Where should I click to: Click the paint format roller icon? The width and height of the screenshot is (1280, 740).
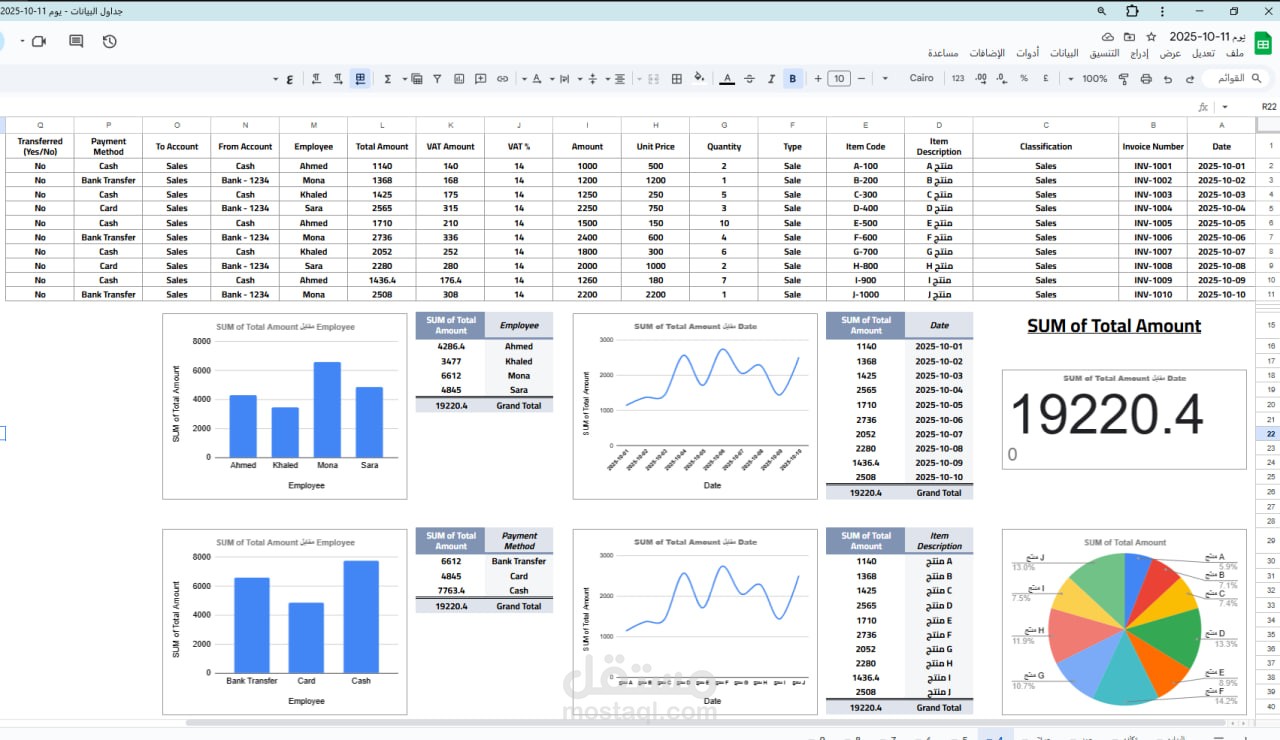[x=1124, y=78]
